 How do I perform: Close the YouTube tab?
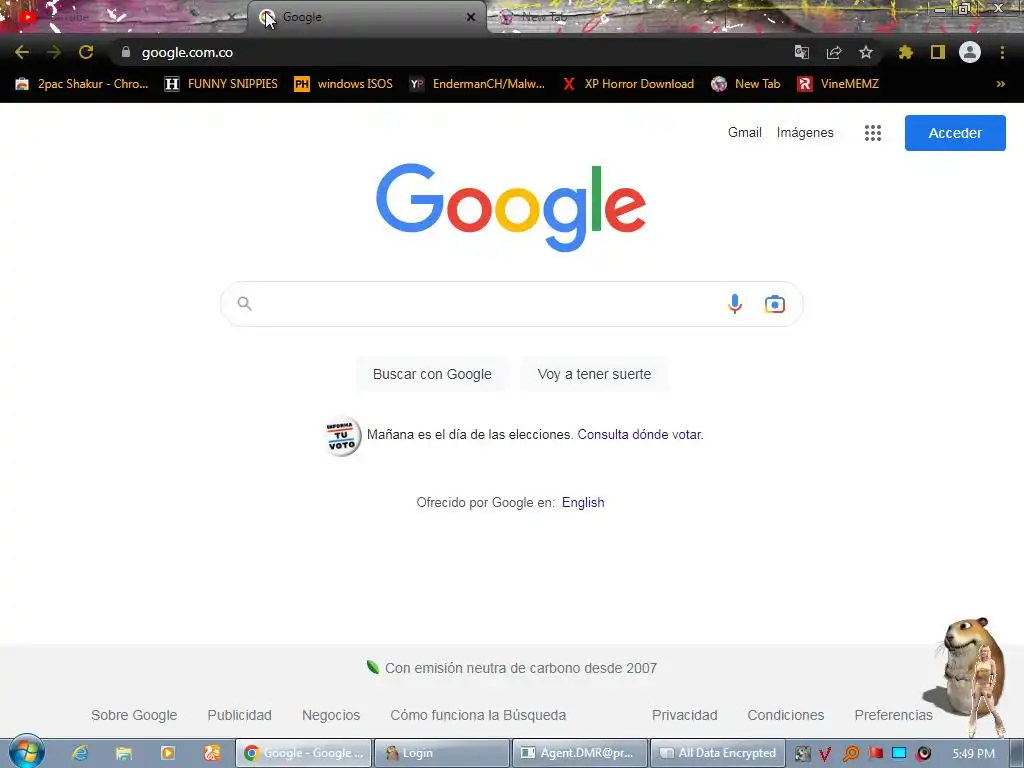point(231,17)
